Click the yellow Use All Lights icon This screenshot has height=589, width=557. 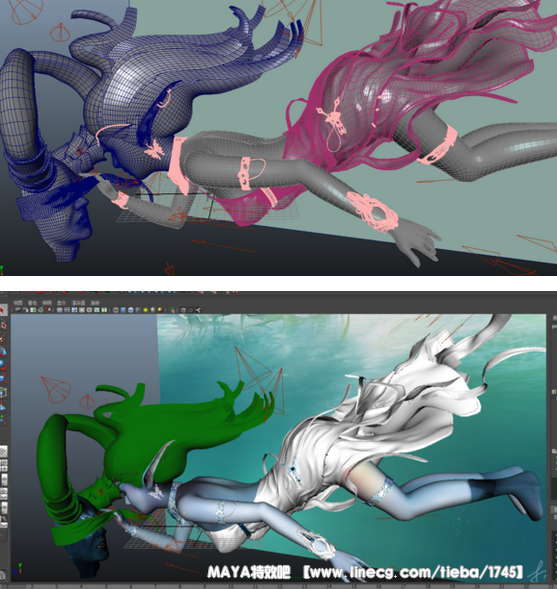145,310
